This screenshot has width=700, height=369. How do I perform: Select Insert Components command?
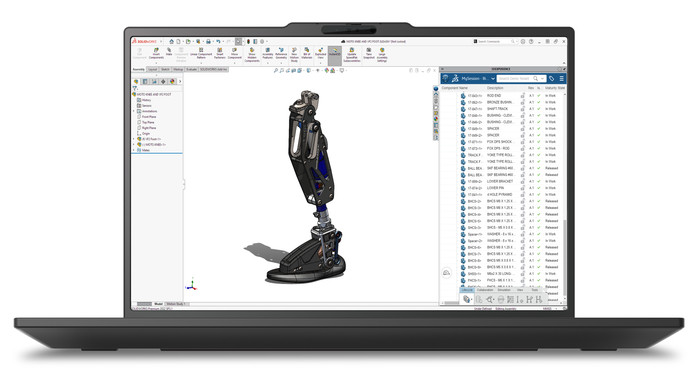click(156, 54)
